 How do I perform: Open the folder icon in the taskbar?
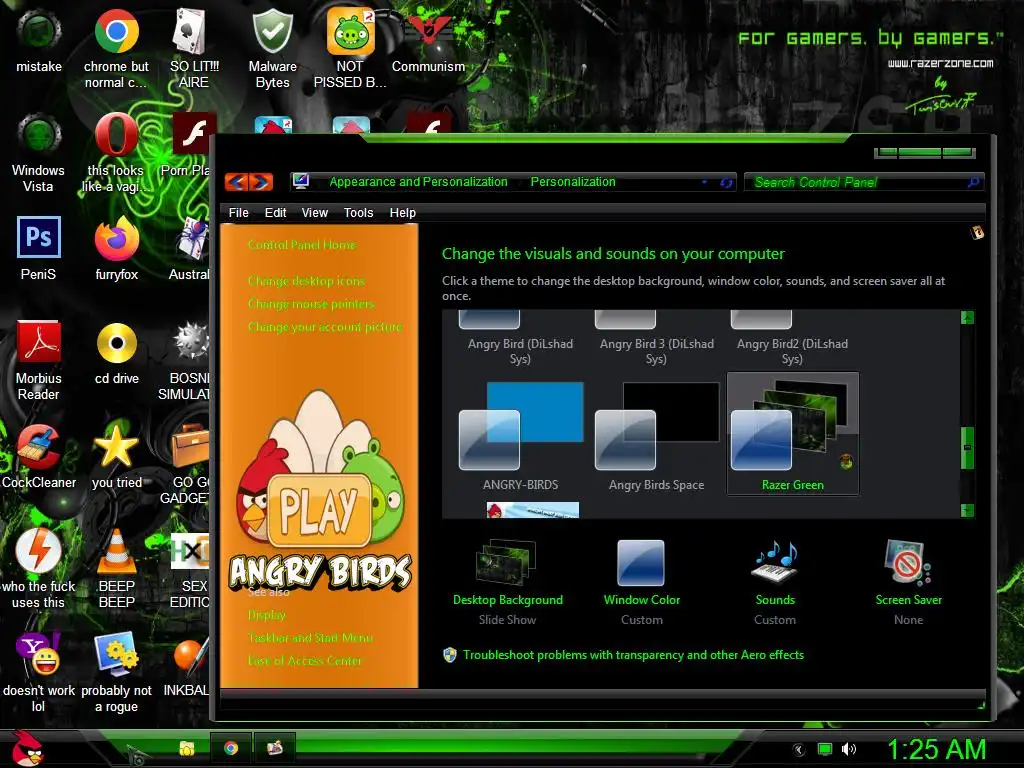pyautogui.click(x=186, y=748)
